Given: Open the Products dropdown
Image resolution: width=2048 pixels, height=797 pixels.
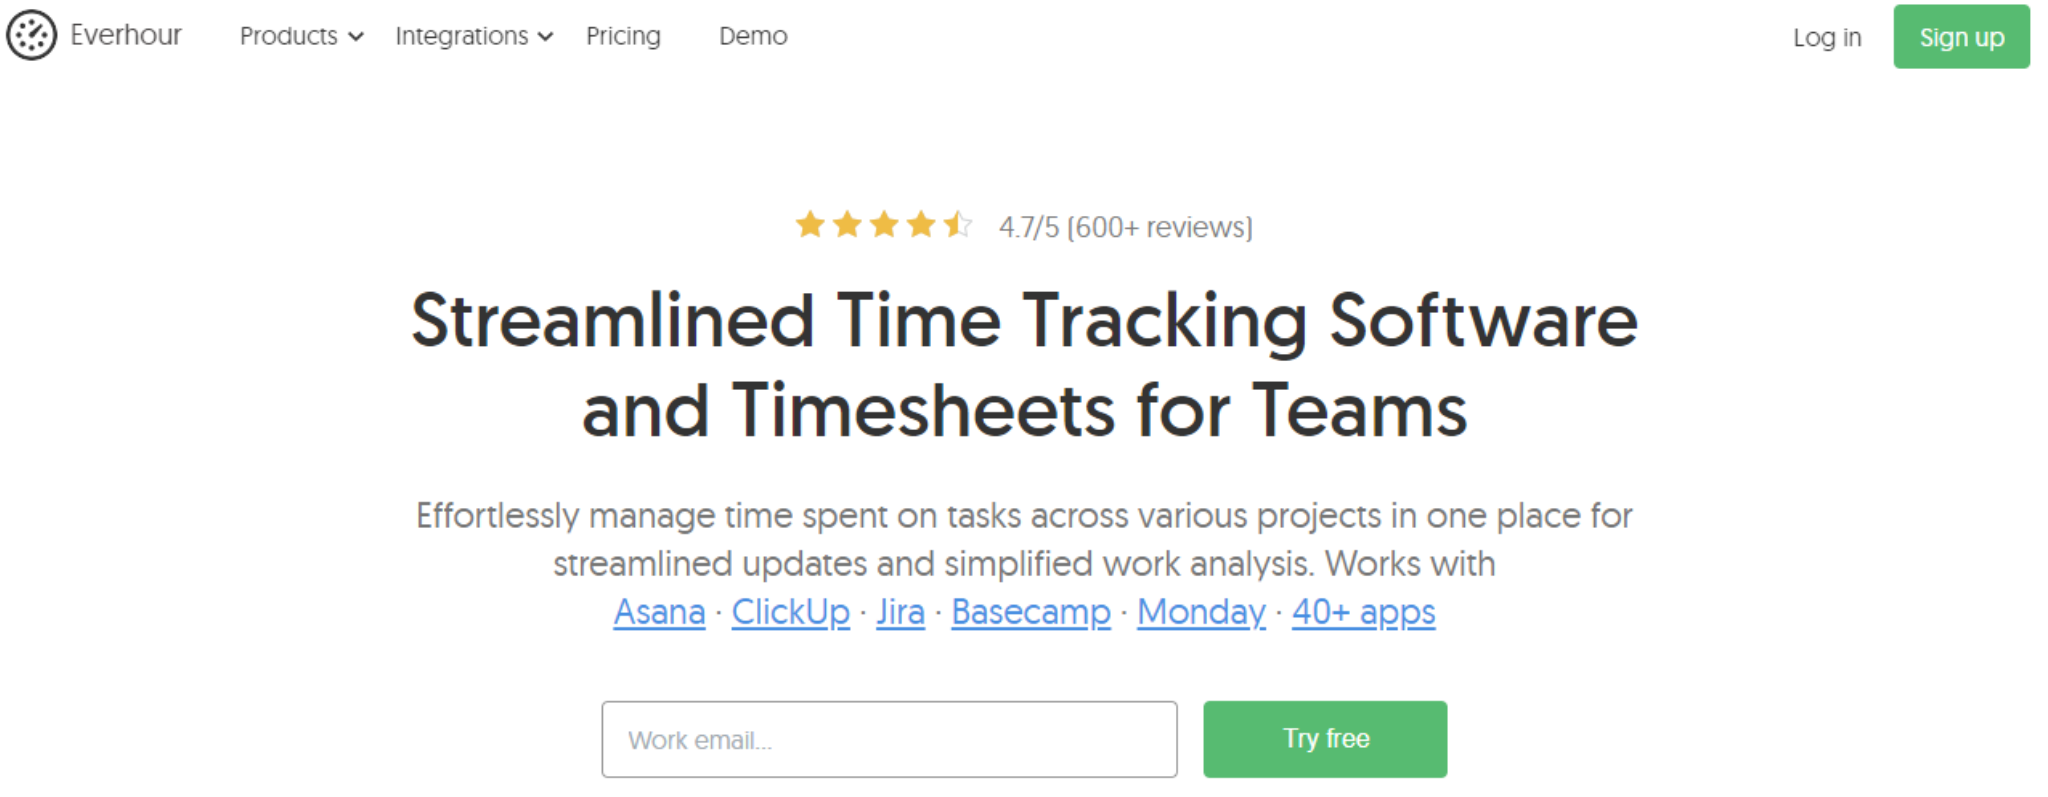Looking at the screenshot, I should 289,37.
